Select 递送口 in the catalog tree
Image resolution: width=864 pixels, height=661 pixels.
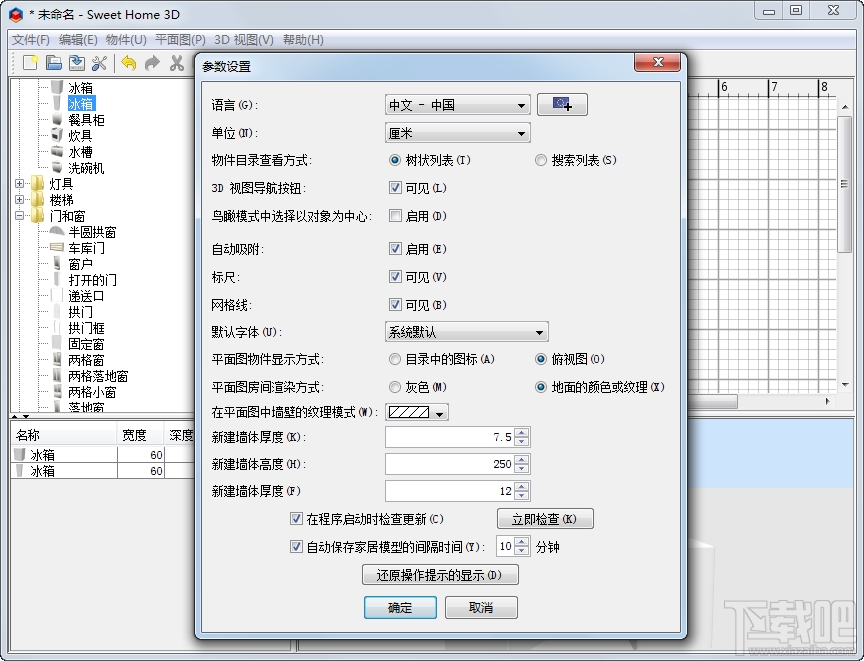(86, 296)
